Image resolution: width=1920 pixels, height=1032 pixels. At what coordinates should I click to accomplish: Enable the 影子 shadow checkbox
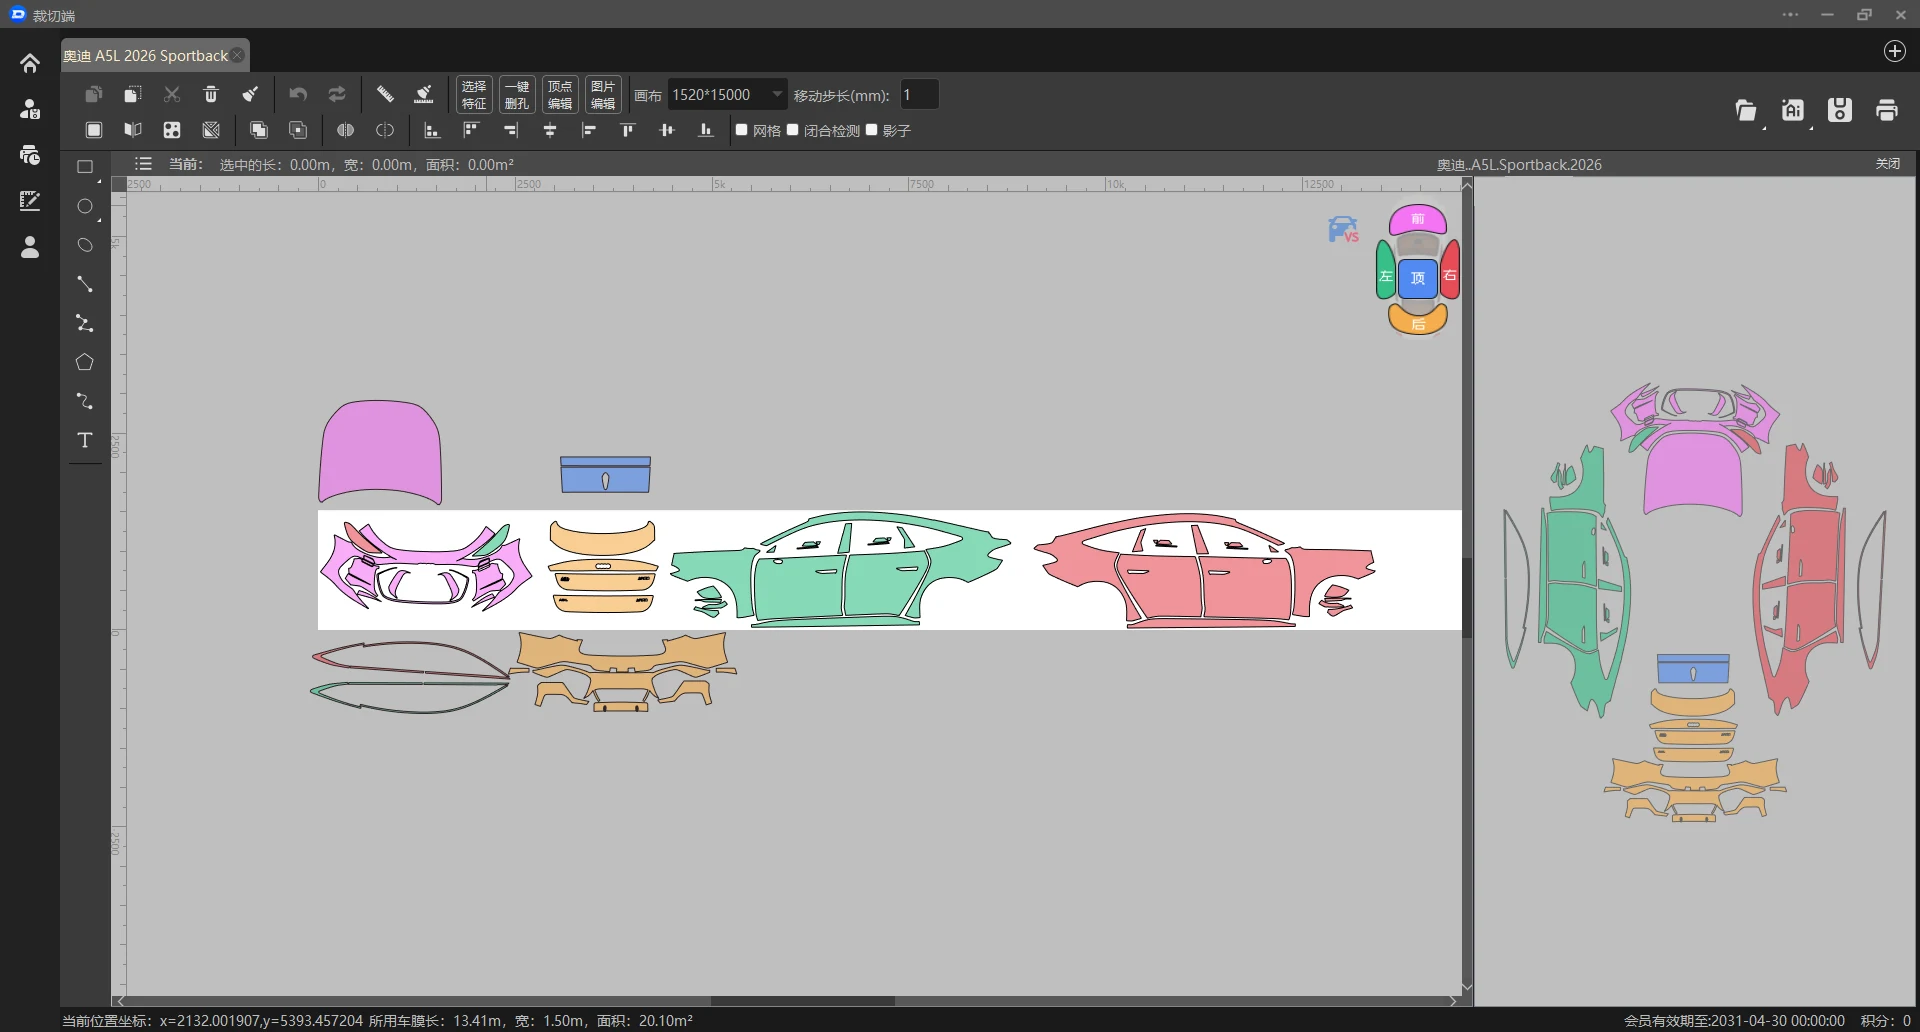tap(872, 130)
